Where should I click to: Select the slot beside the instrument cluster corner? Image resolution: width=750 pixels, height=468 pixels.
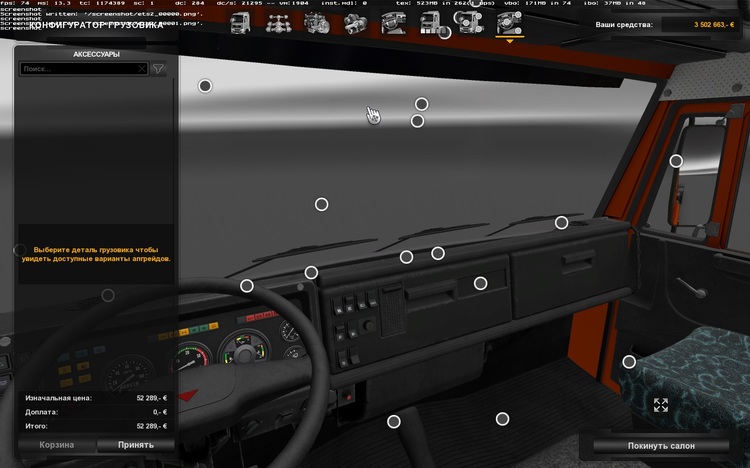pos(311,272)
